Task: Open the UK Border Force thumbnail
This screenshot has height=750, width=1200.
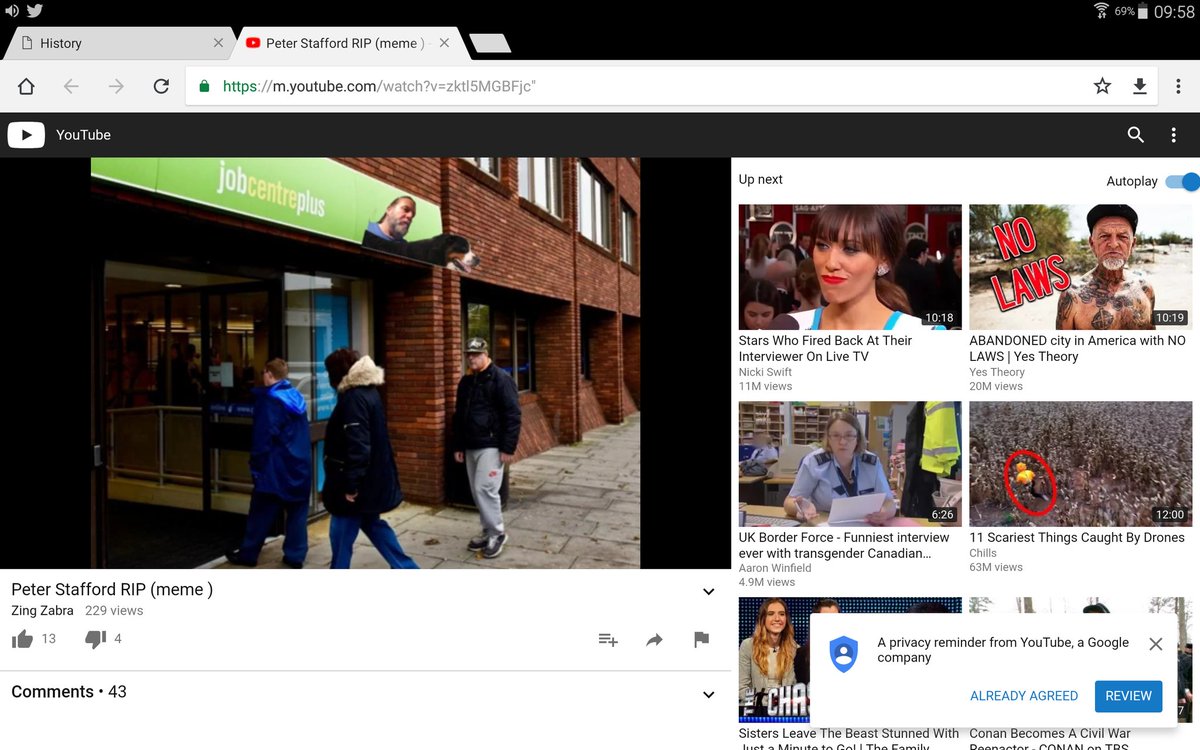Action: tap(850, 464)
